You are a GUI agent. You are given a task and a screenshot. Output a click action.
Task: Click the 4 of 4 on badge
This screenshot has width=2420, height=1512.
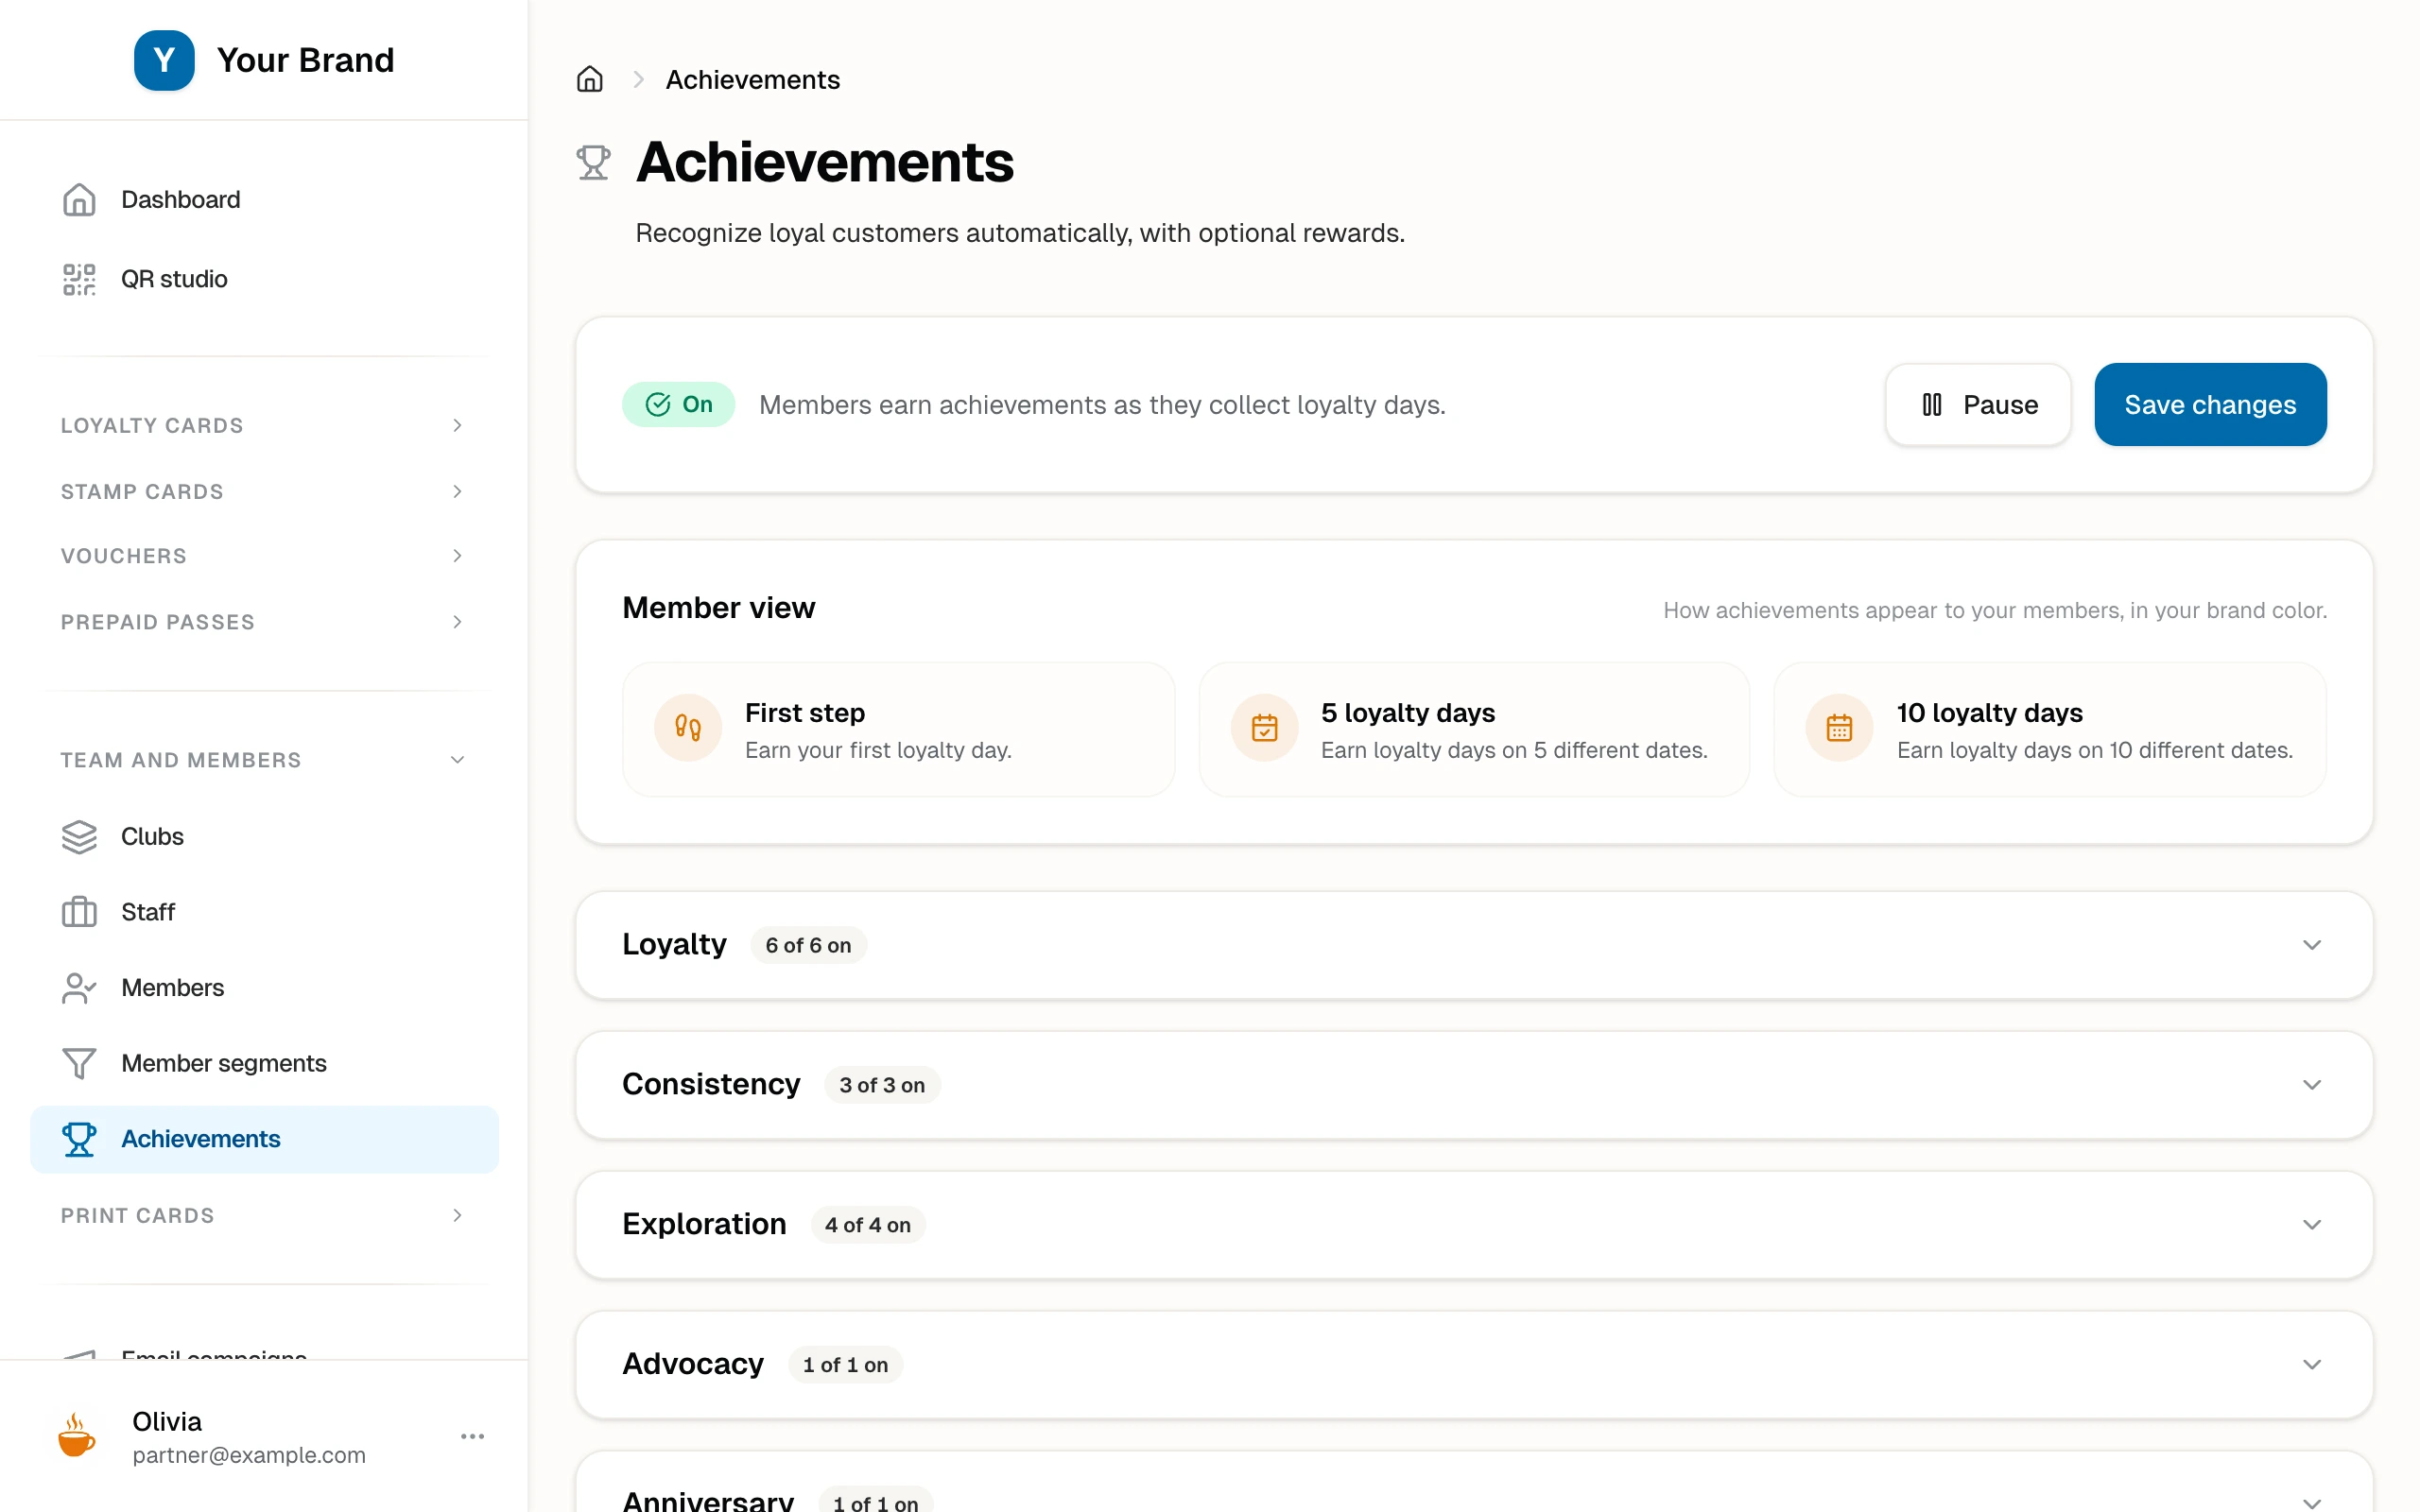[868, 1225]
